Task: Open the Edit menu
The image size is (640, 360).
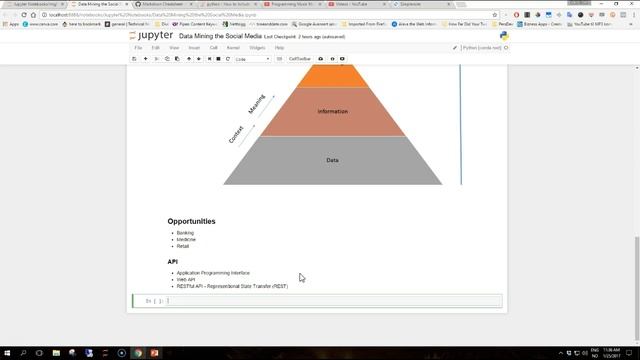Action: tap(156, 48)
